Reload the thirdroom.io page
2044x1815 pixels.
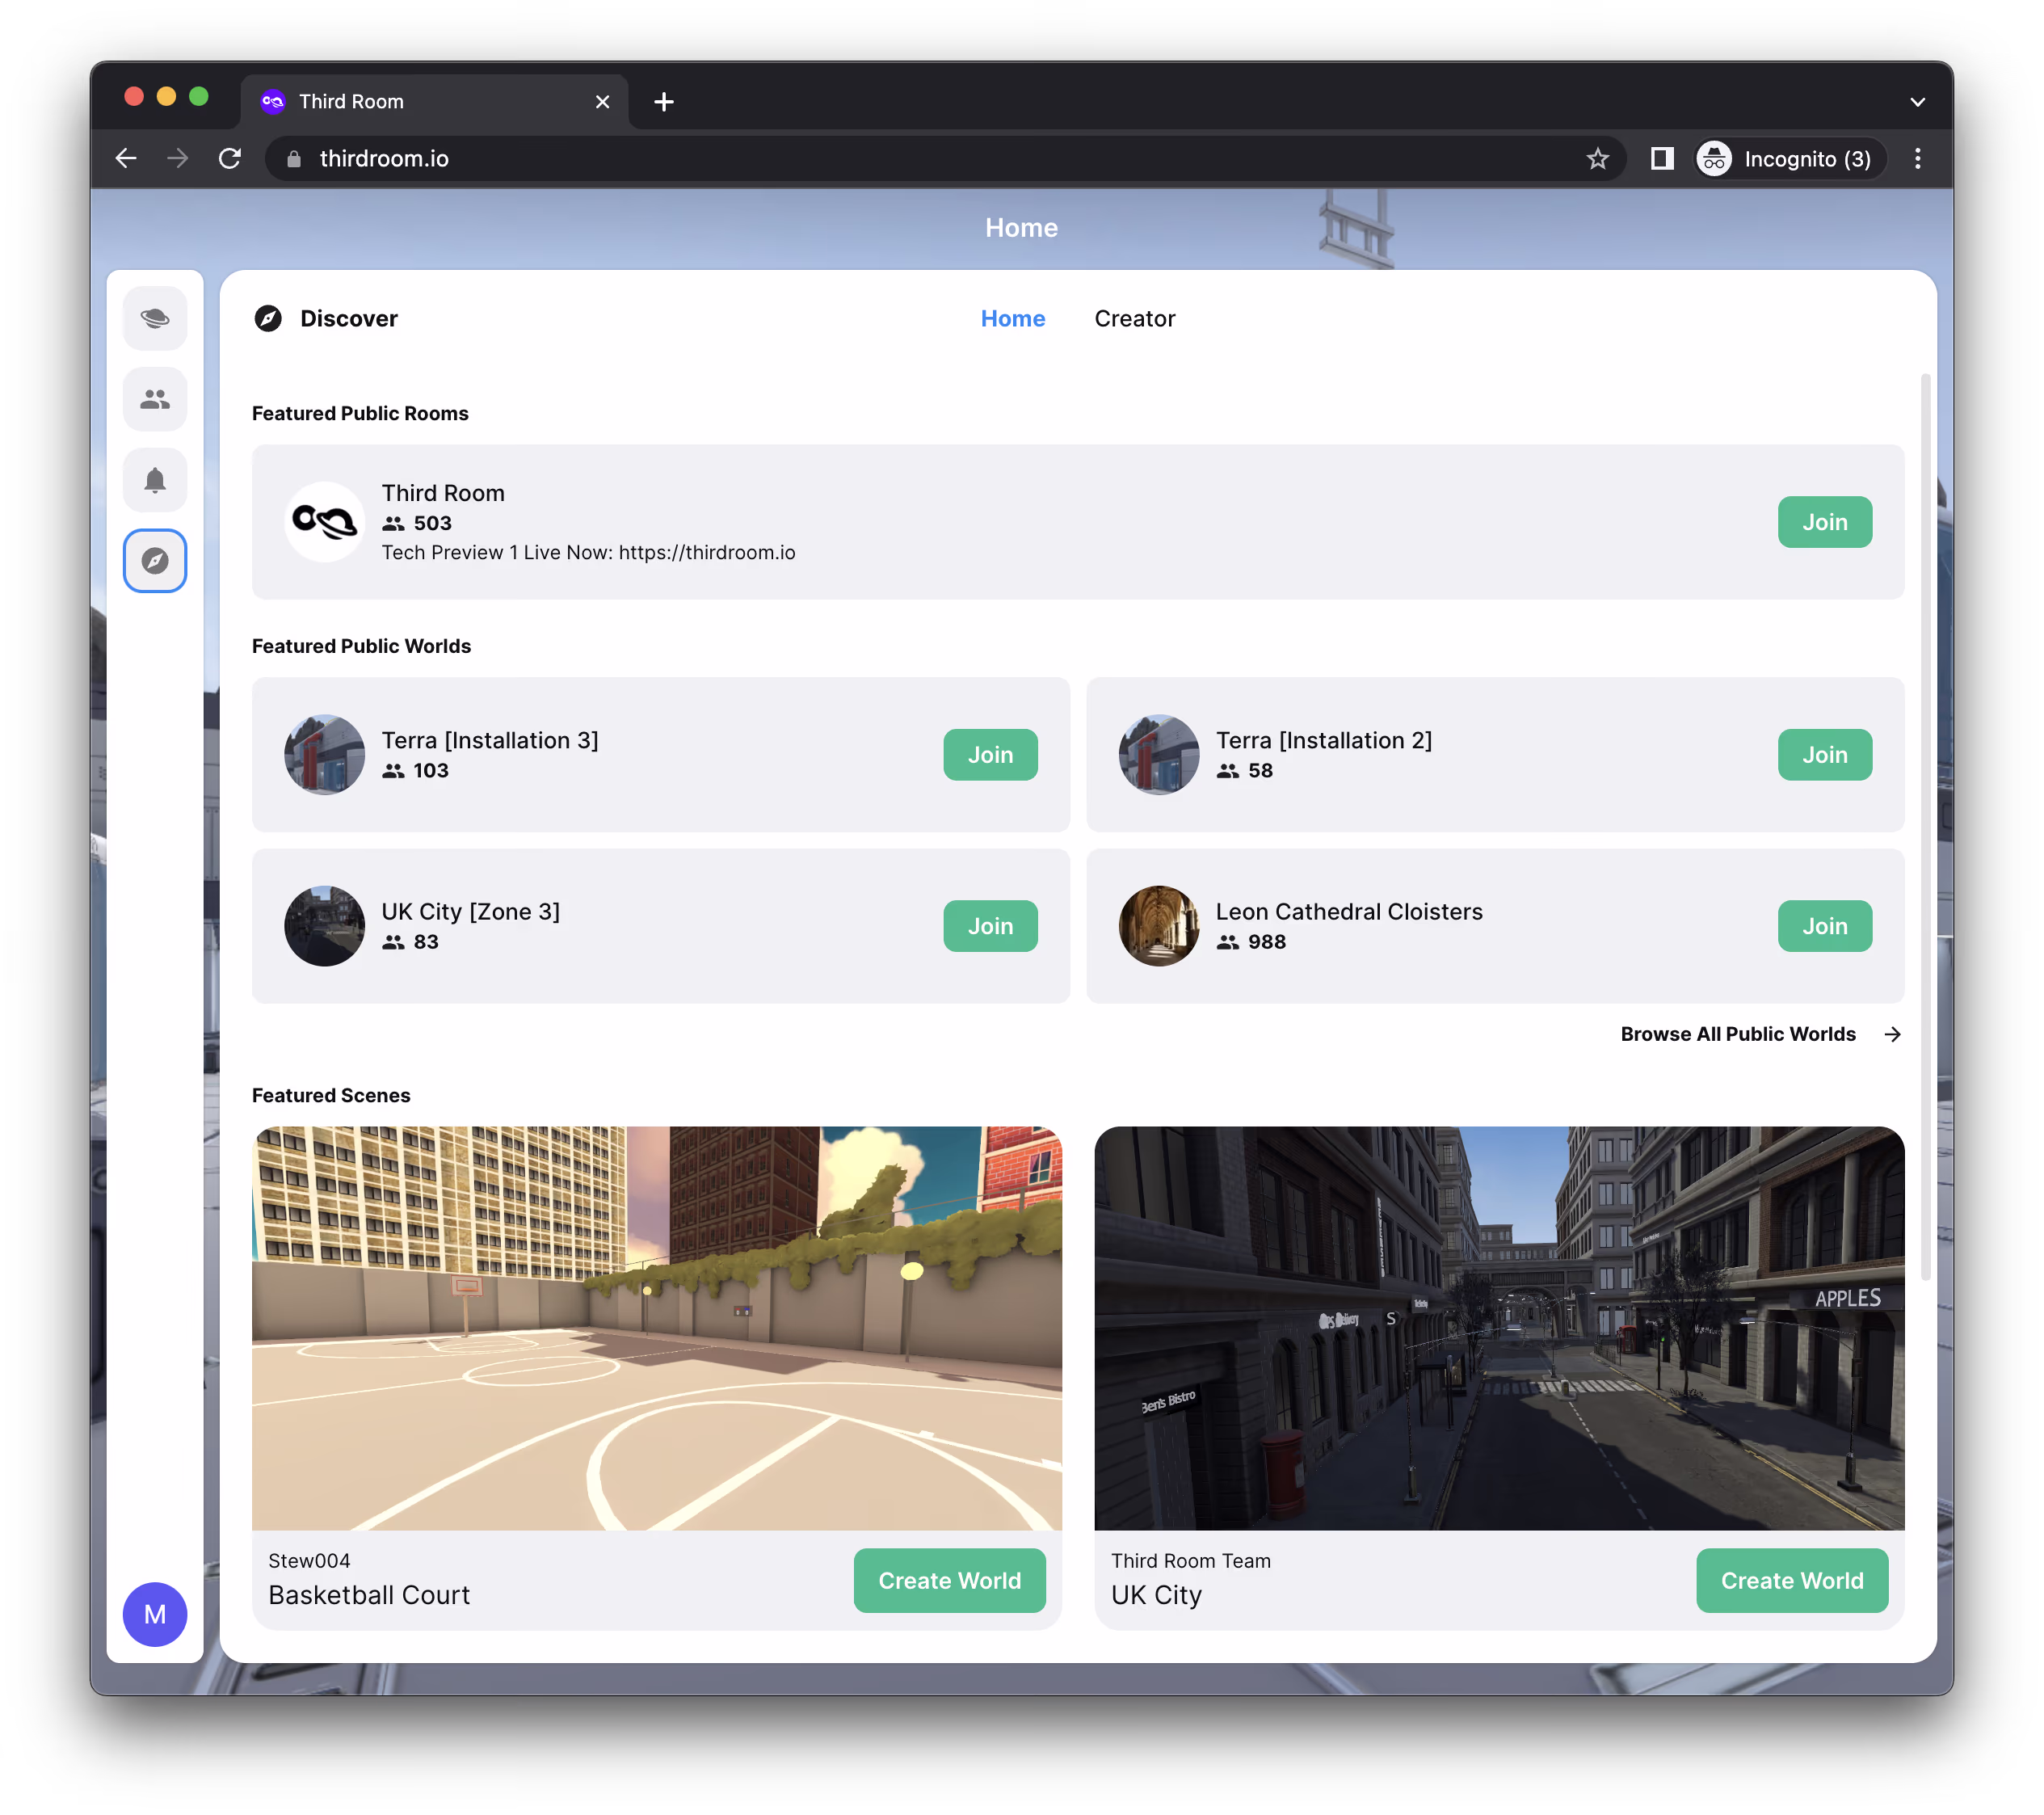(x=230, y=159)
